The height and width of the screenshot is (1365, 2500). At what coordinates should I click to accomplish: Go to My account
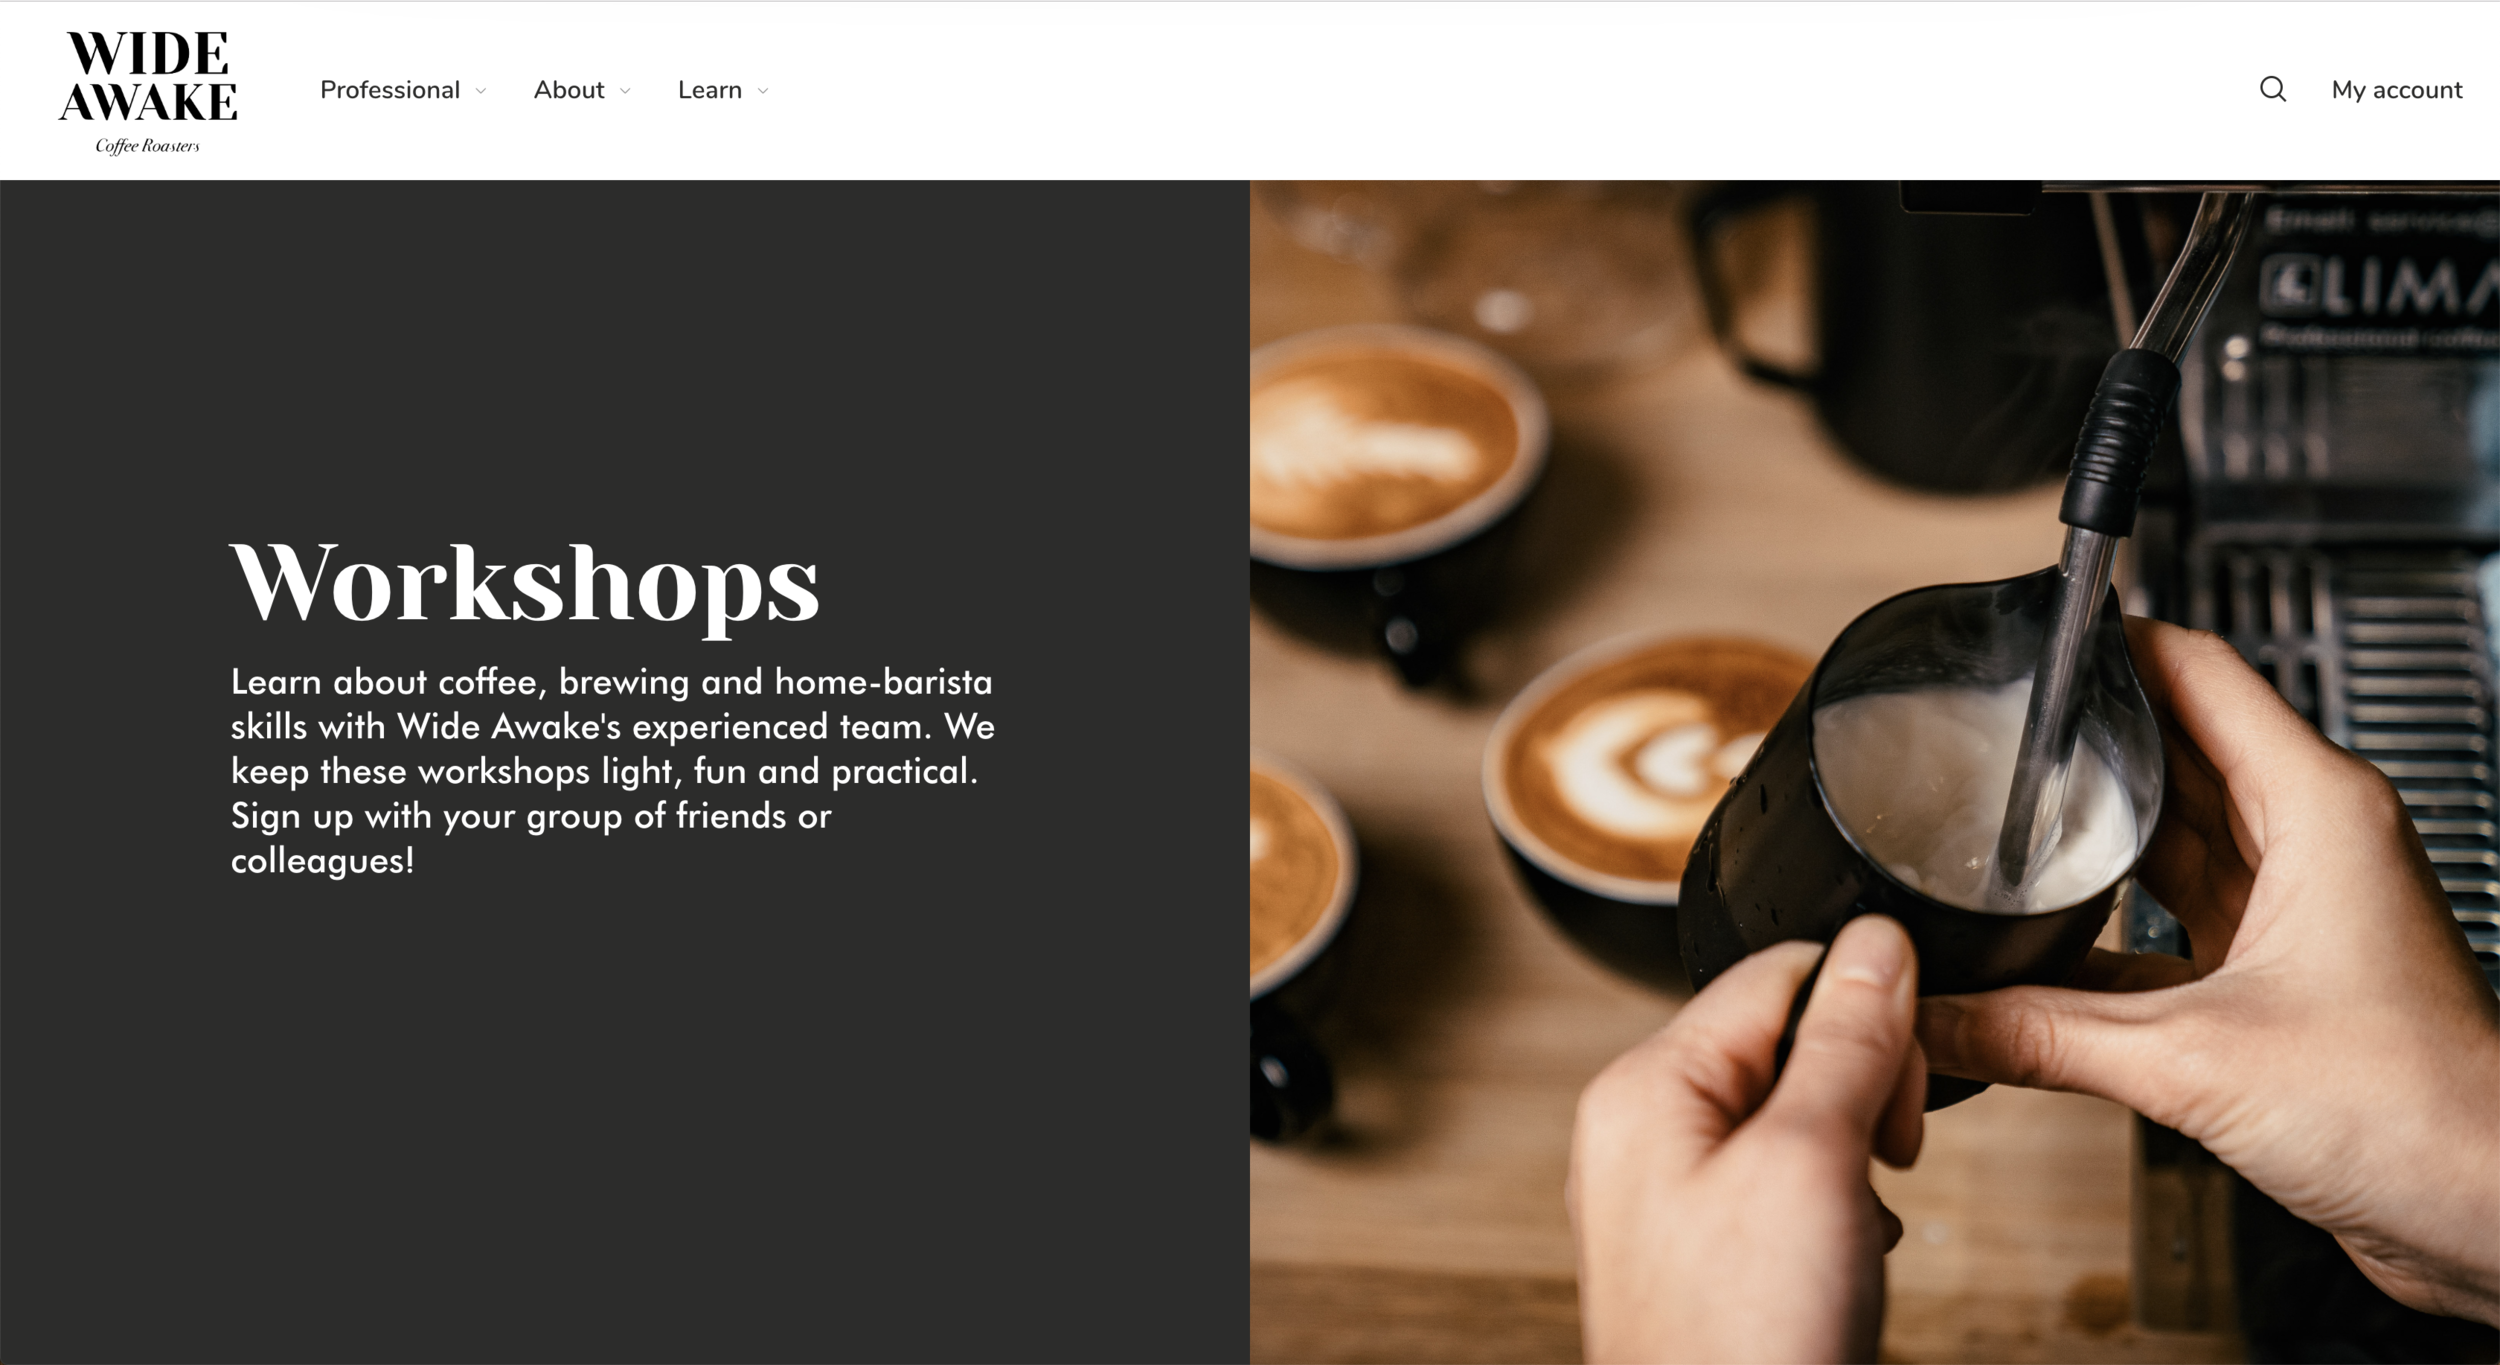pos(2396,90)
